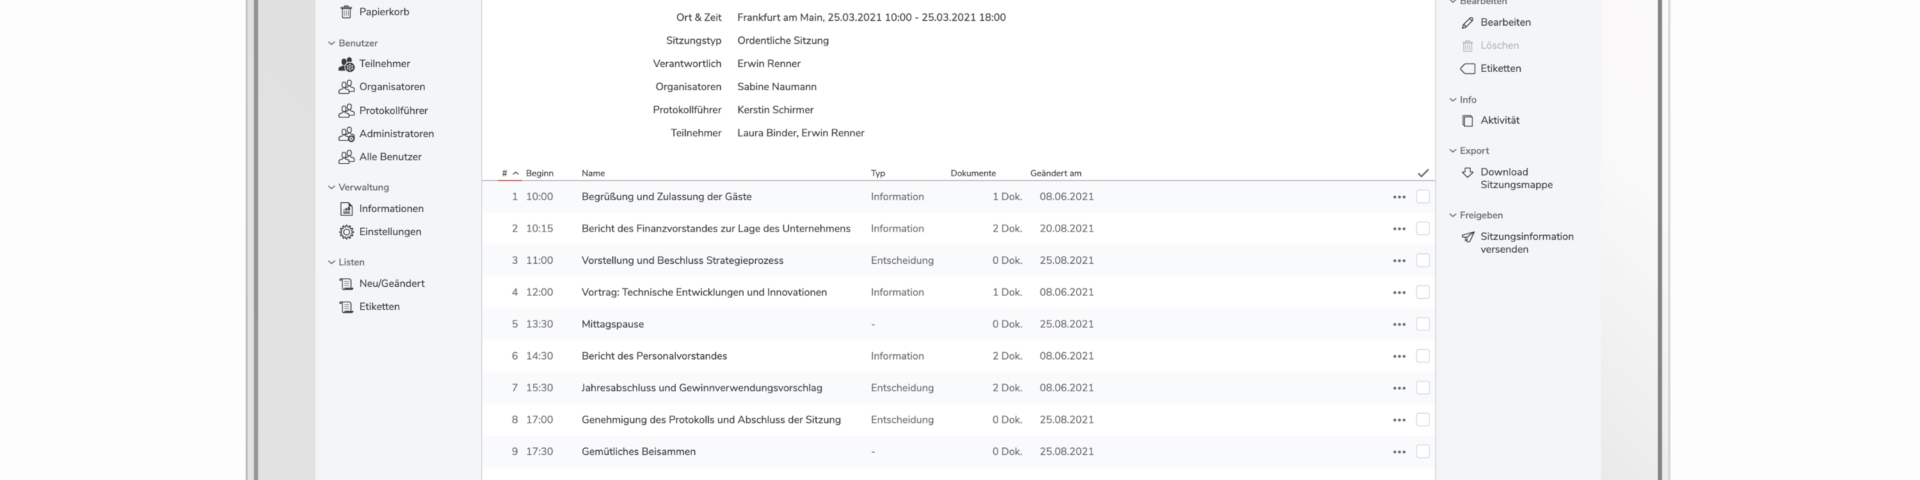Click the Einstellungen gear icon
The image size is (1920, 480).
click(x=346, y=232)
